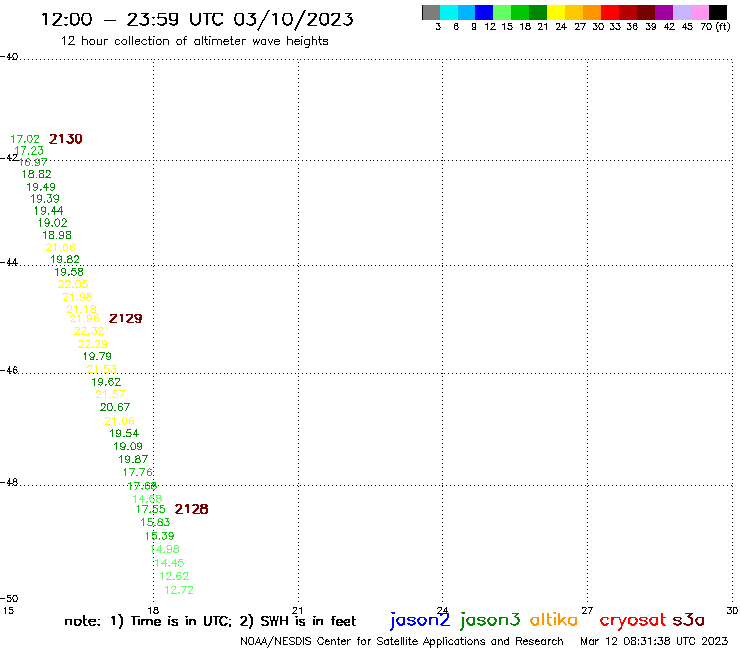The width and height of the screenshot is (740, 650).
Task: Click the green value 19.62
Action: coord(106,382)
